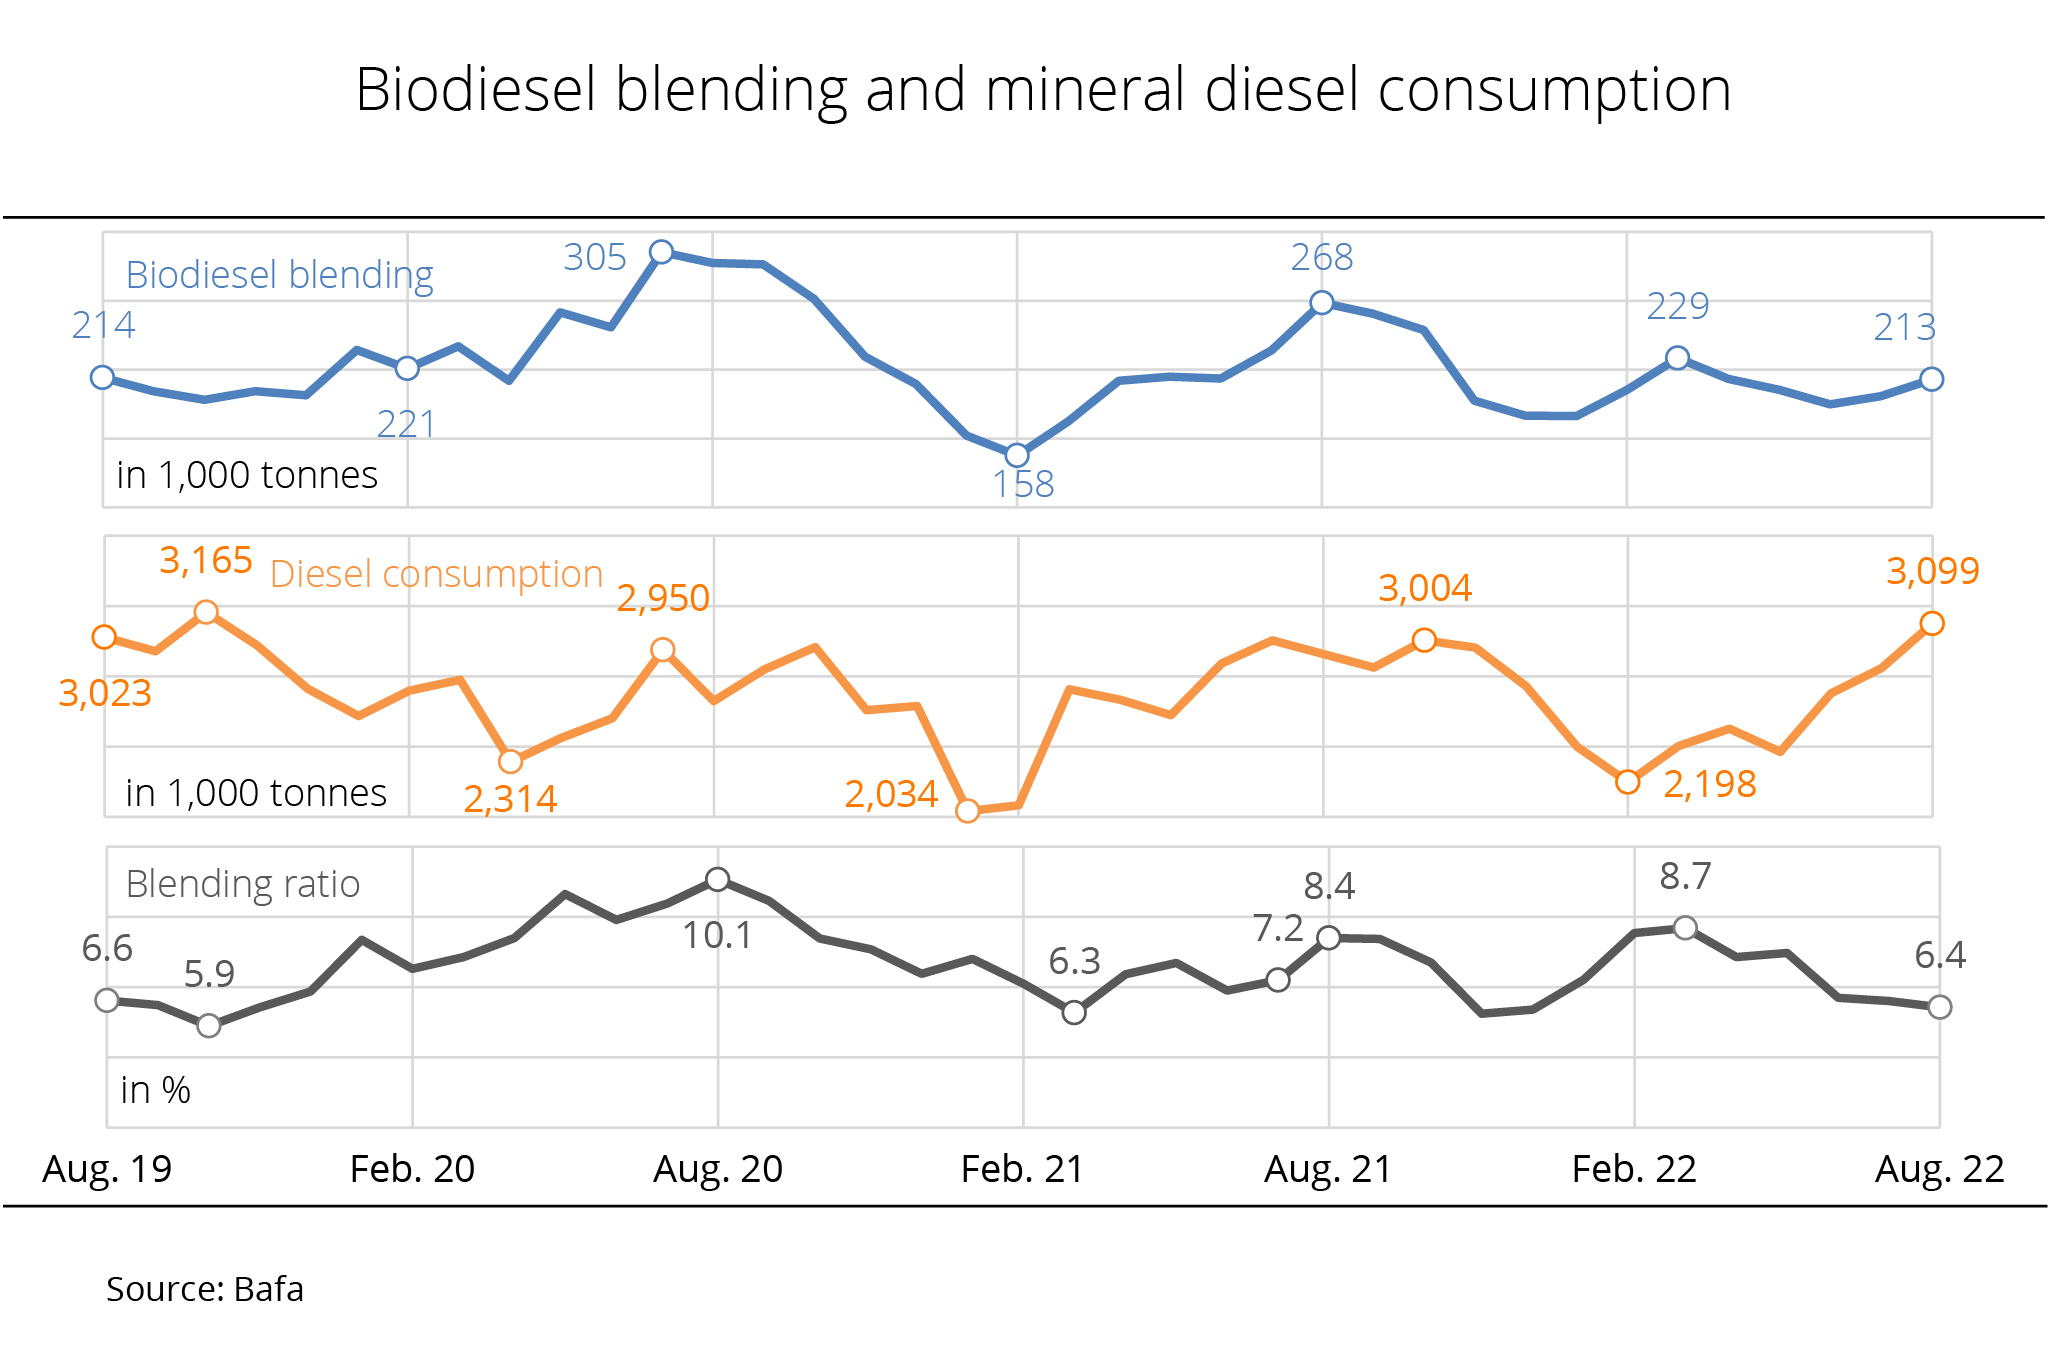
Task: Click the Blending ratio series label
Action: tap(242, 884)
